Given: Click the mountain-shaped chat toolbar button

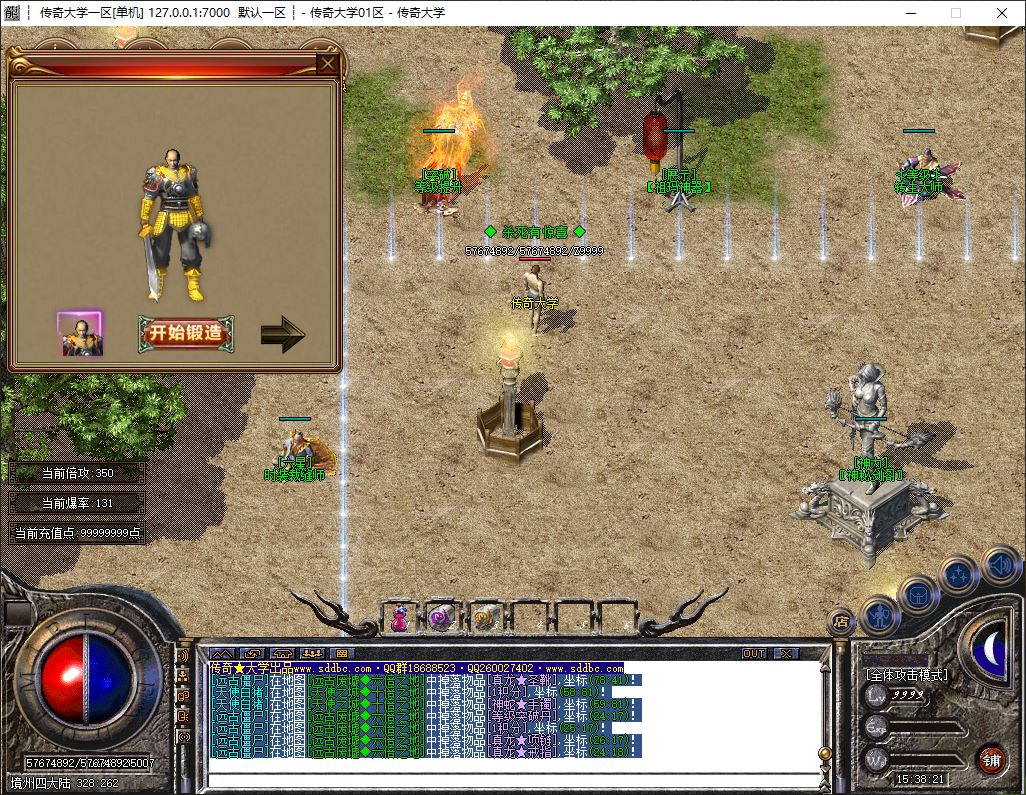Looking at the screenshot, I should (x=222, y=653).
